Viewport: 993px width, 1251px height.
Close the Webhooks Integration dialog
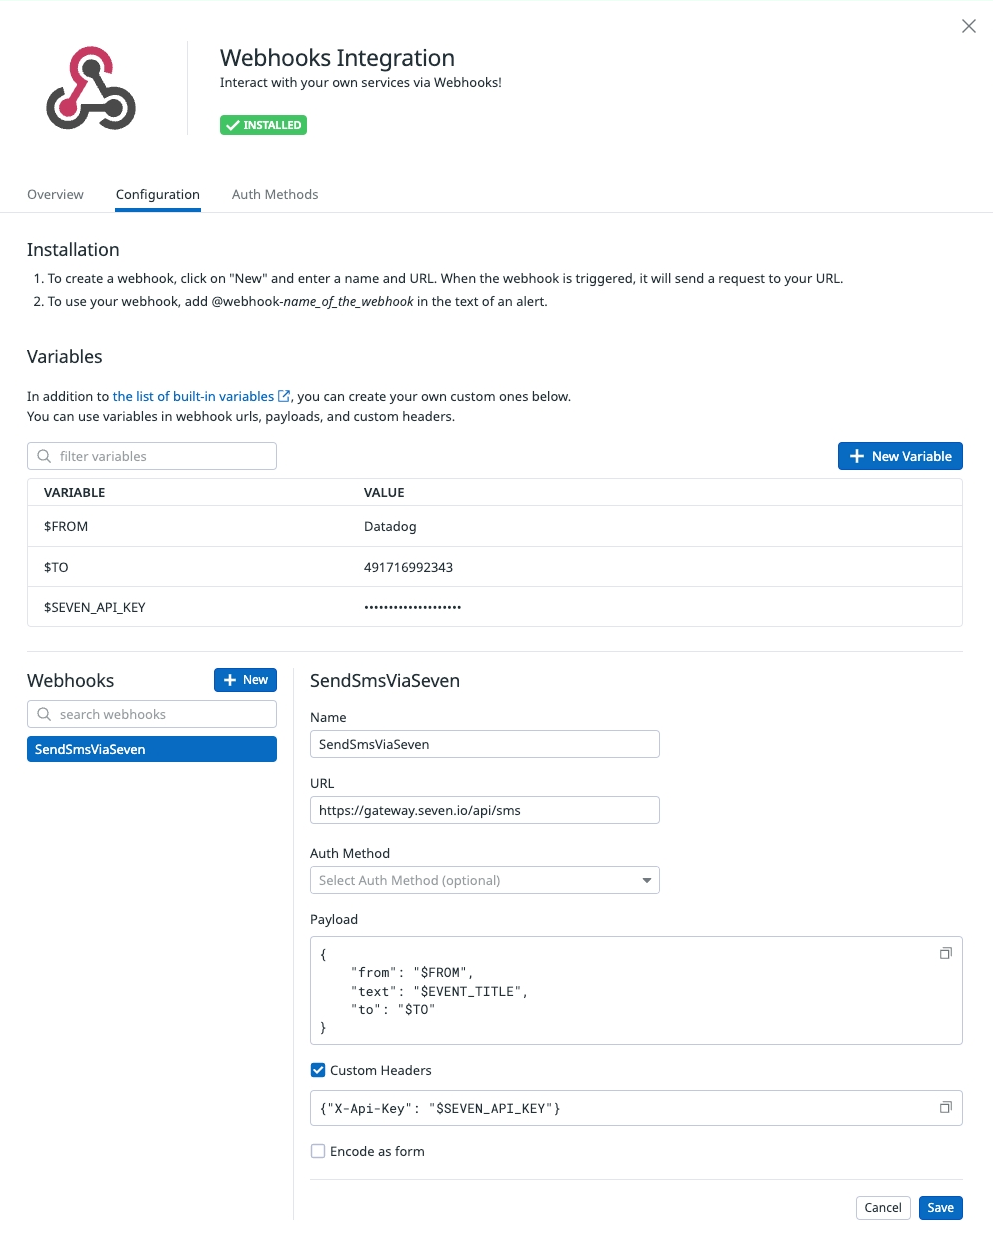[x=968, y=26]
